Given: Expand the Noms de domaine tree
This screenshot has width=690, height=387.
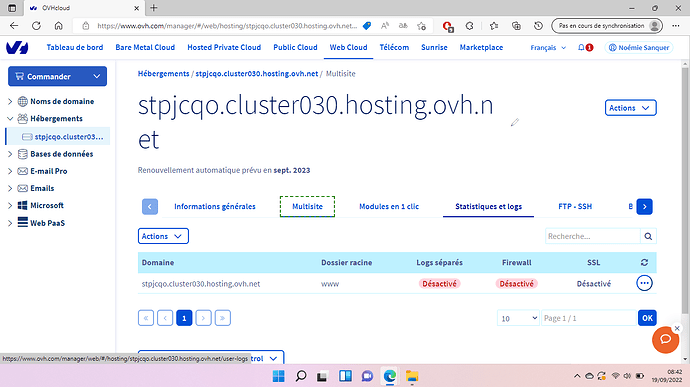Looking at the screenshot, I should [10, 101].
